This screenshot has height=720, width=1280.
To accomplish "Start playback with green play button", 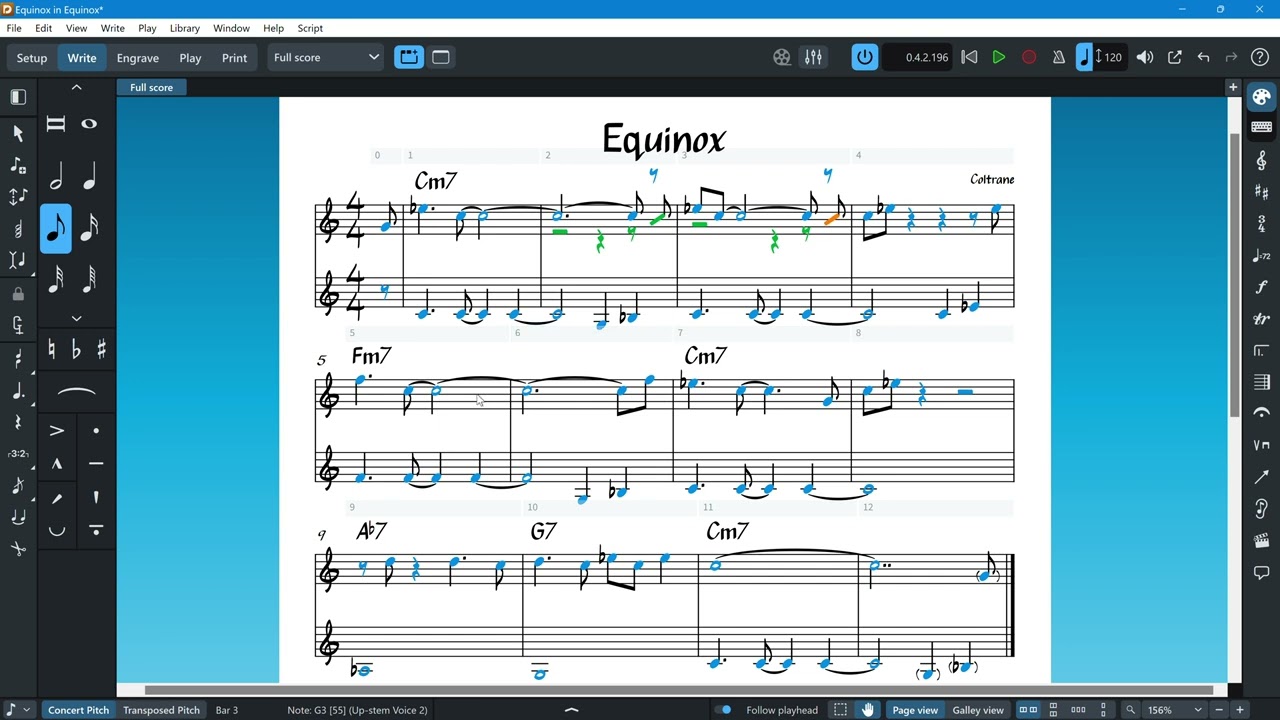I will coord(998,57).
